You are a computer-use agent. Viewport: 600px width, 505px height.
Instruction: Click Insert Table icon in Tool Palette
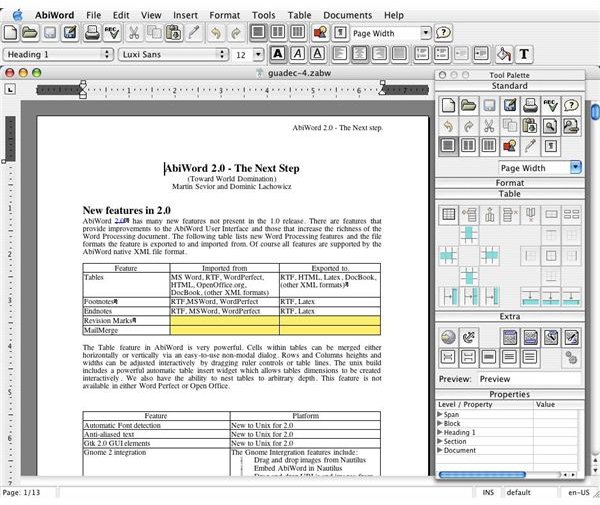point(448,215)
